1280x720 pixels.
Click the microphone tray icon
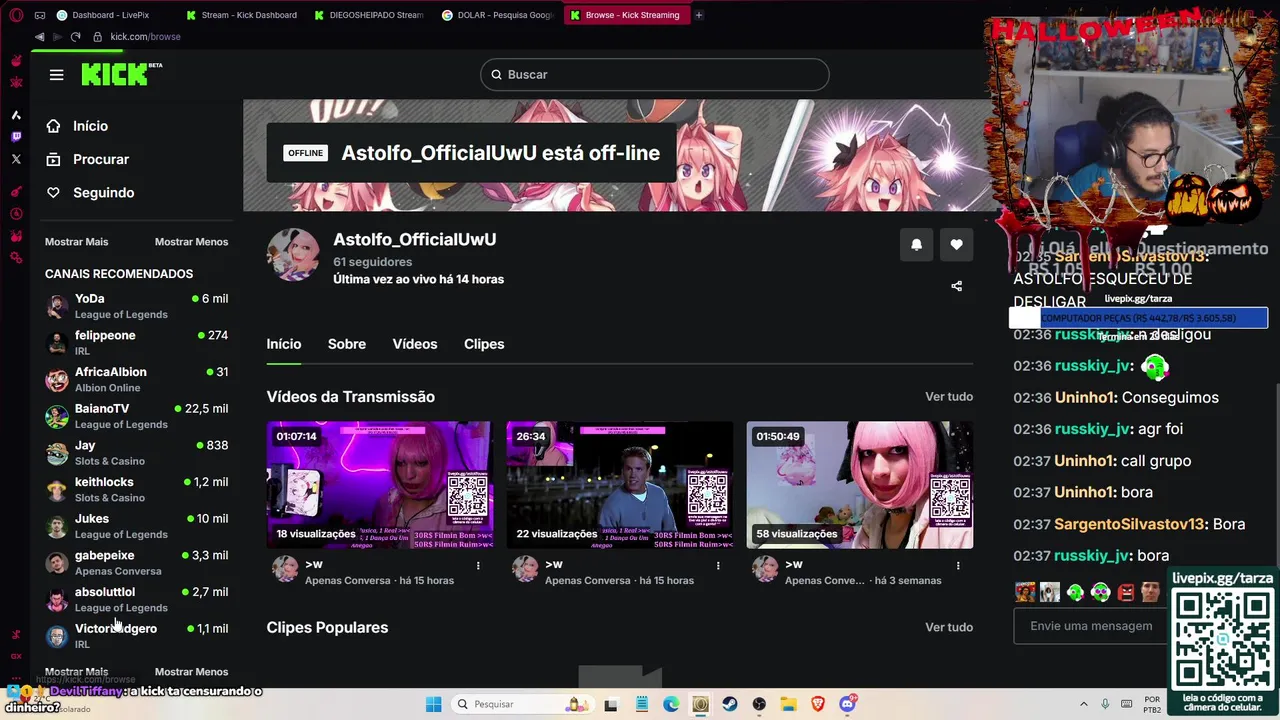pyautogui.click(x=1103, y=704)
